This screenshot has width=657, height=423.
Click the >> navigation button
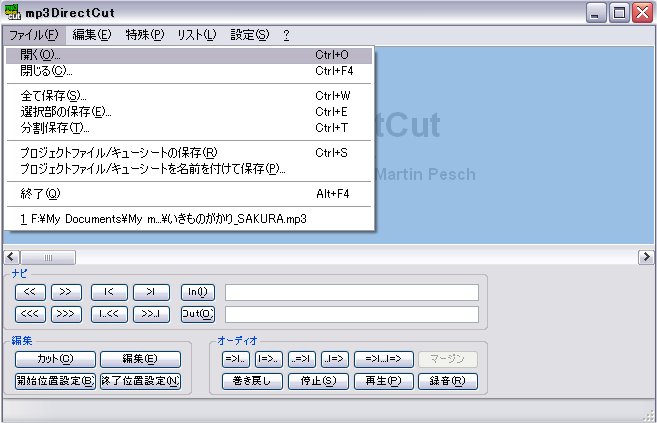pos(66,292)
